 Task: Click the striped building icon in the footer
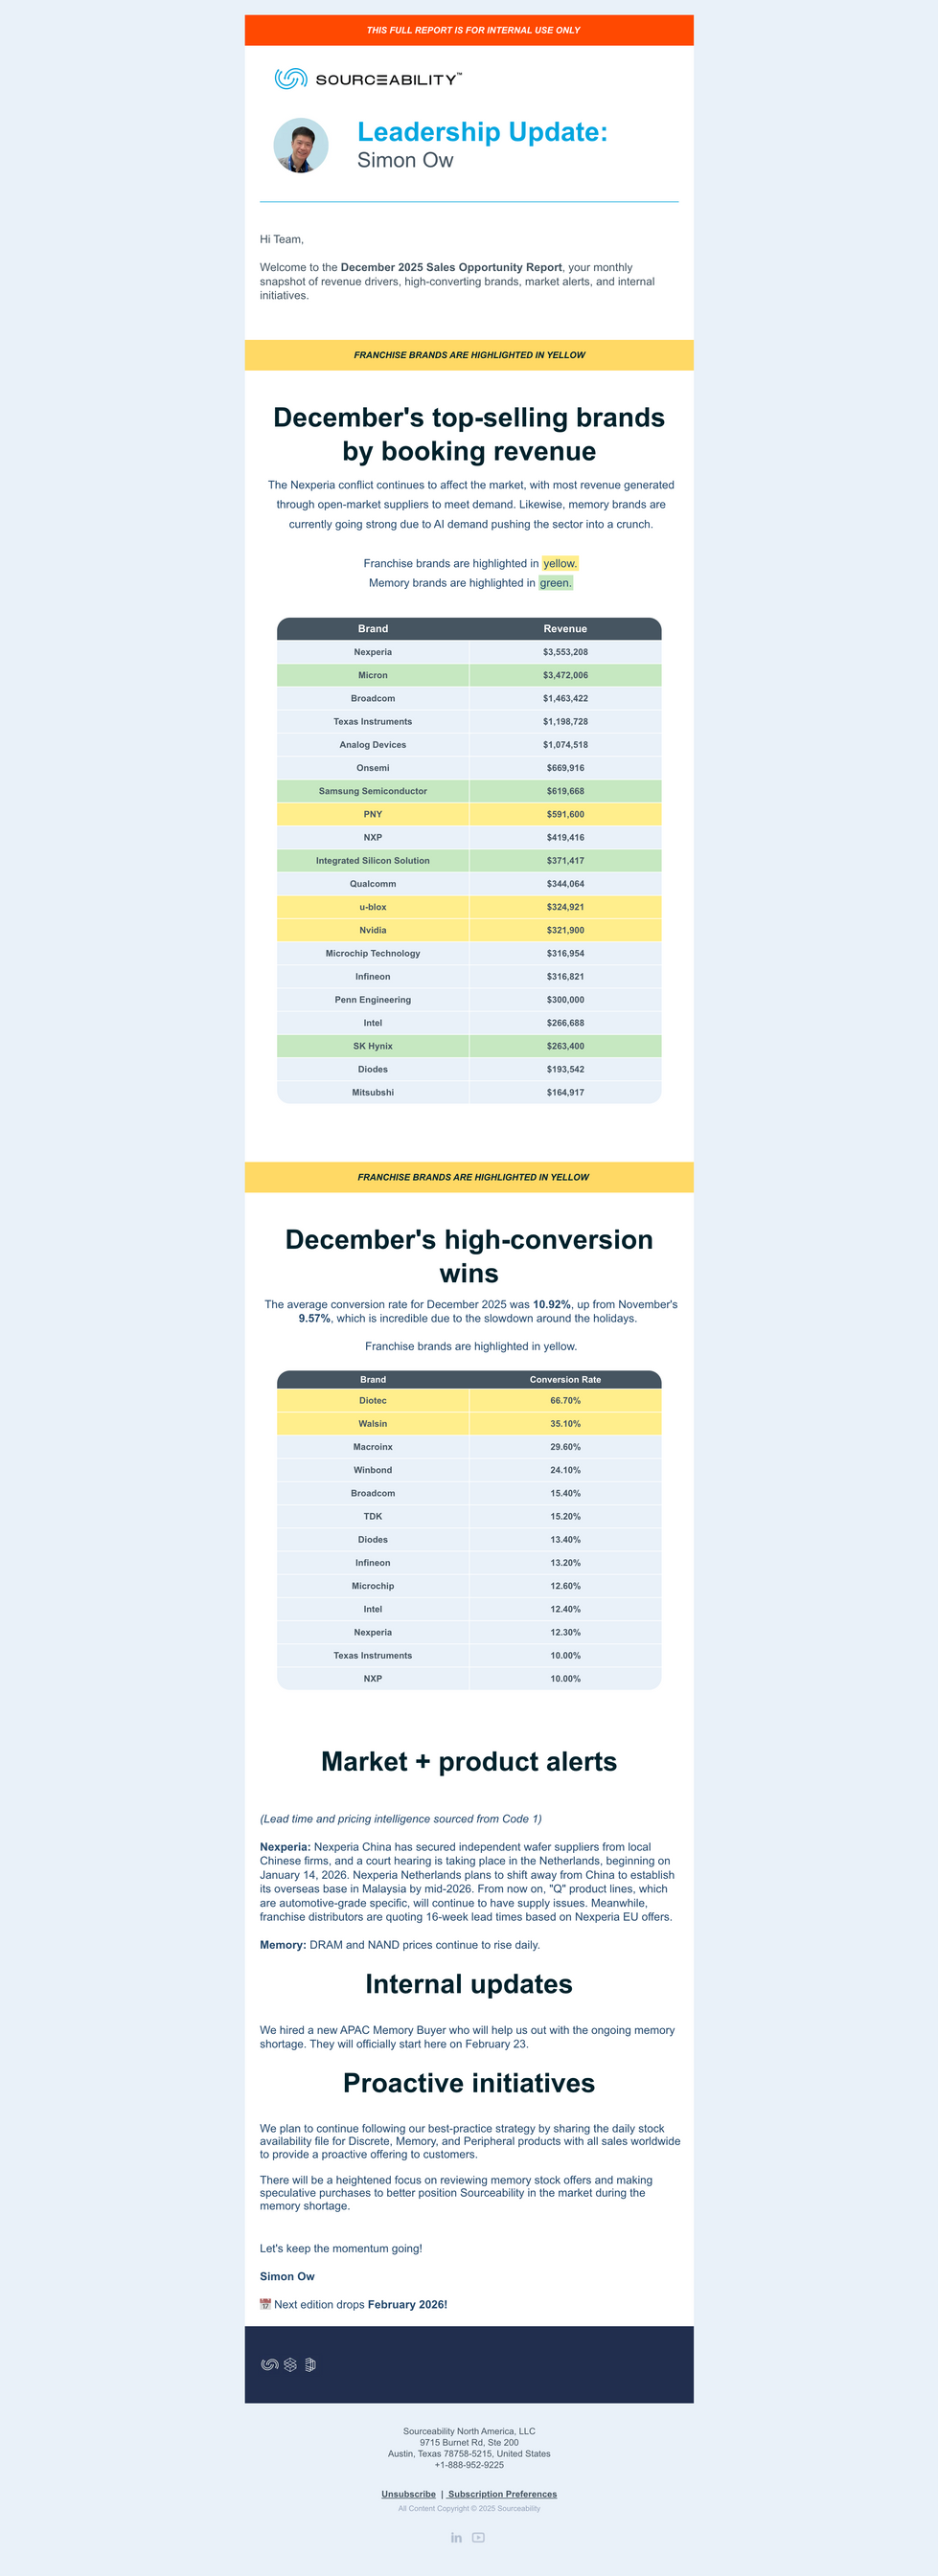coord(311,2365)
